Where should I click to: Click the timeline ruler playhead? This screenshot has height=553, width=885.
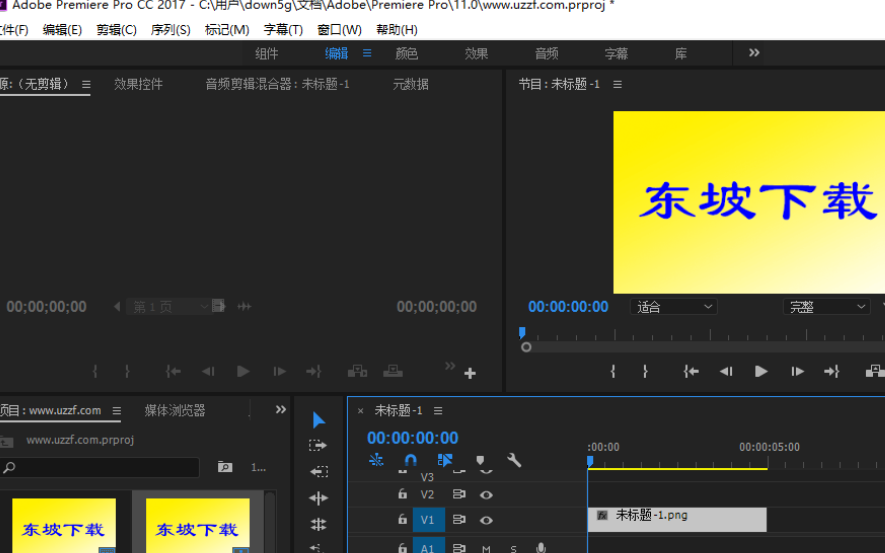coord(590,462)
